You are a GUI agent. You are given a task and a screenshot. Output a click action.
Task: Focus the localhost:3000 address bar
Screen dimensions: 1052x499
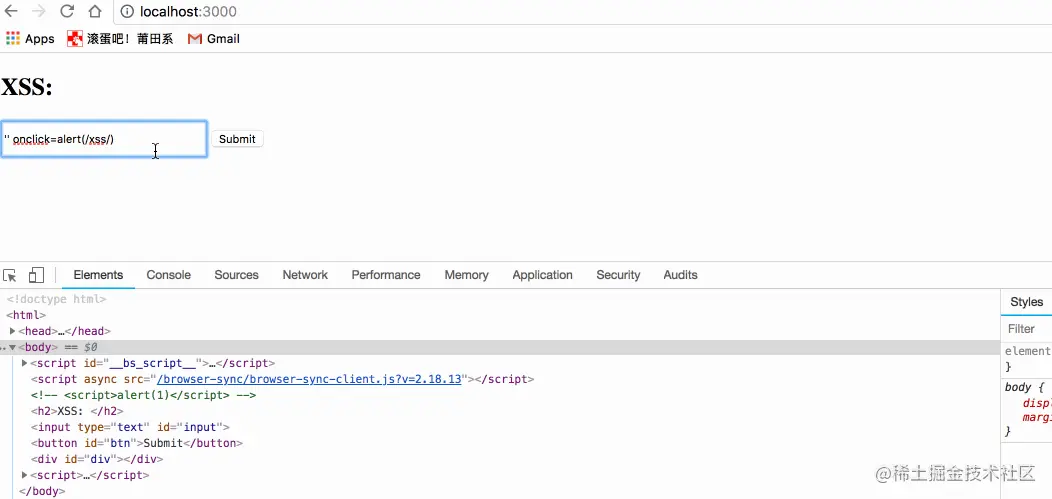point(584,11)
